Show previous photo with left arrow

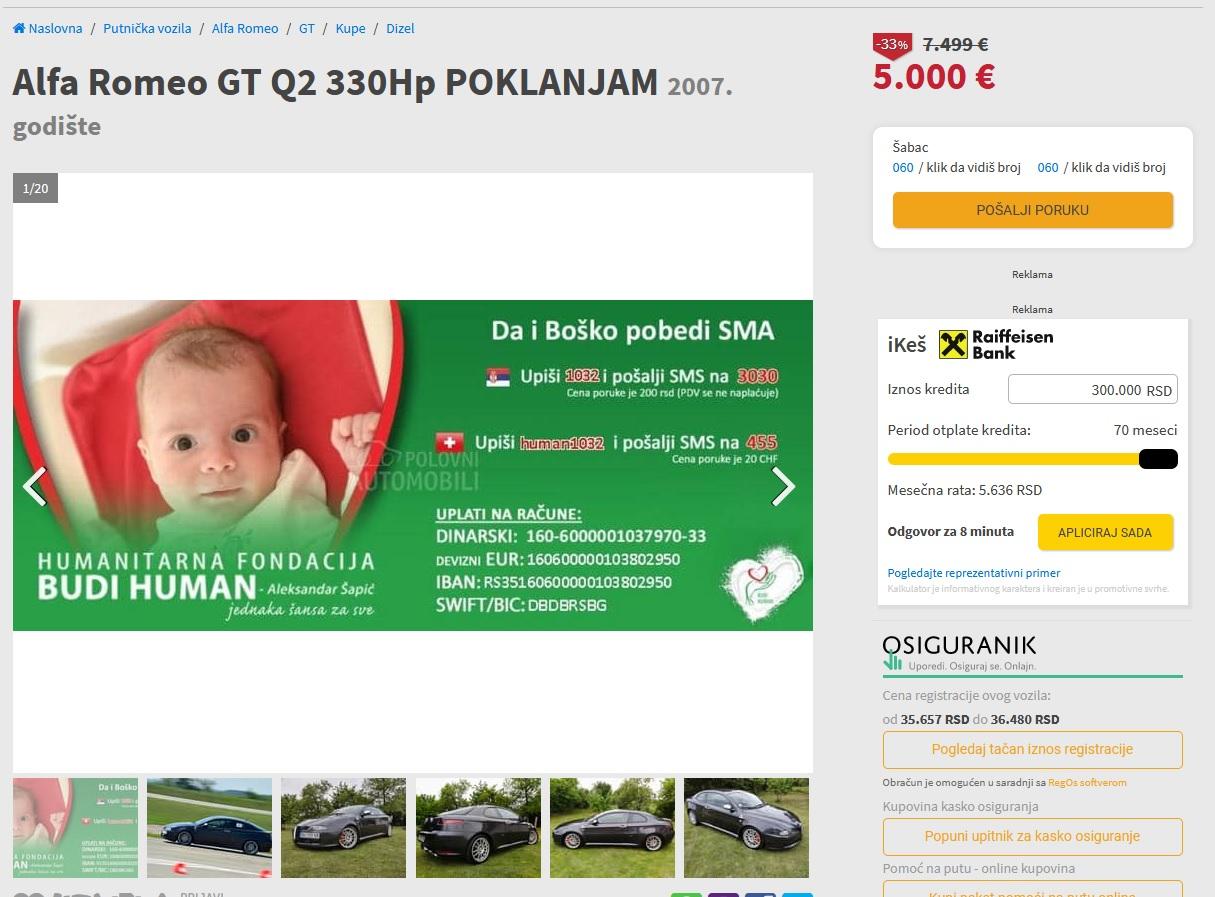point(35,487)
